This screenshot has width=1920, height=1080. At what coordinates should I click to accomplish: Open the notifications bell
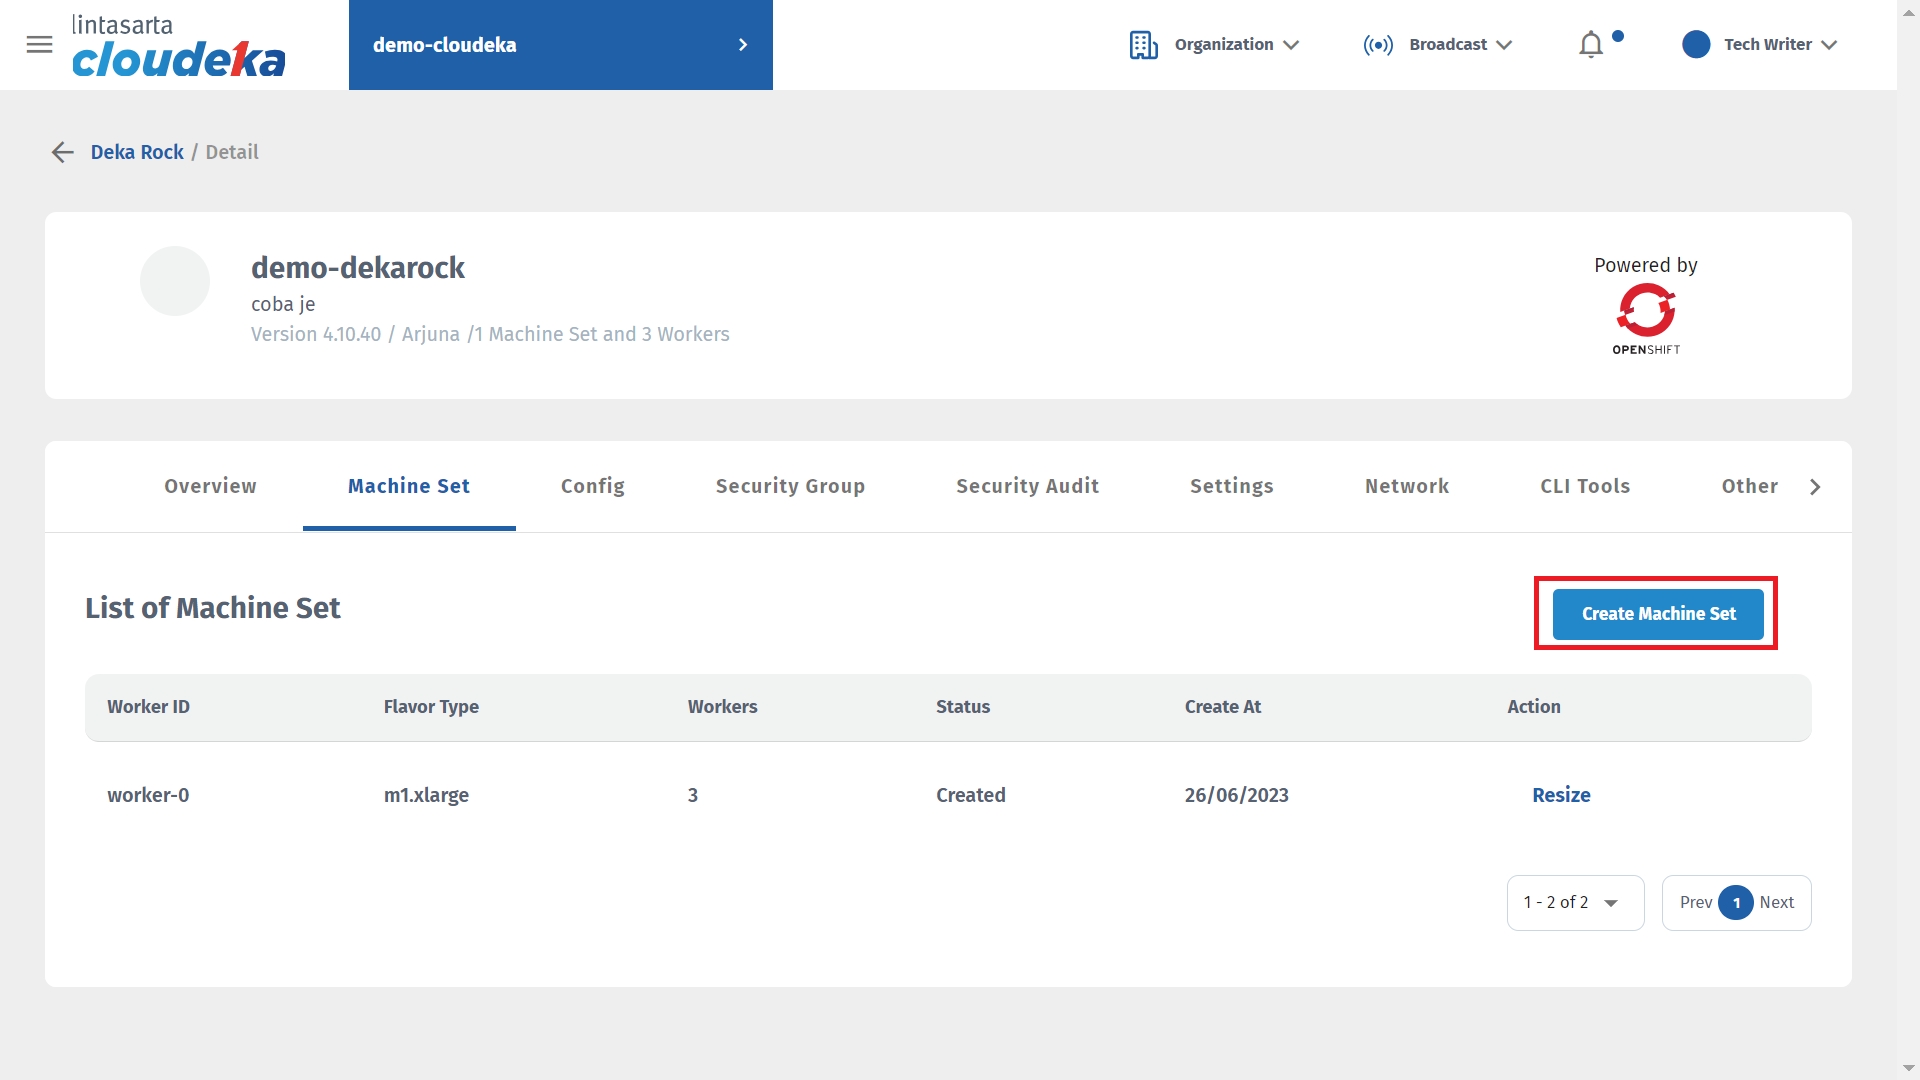(x=1590, y=45)
